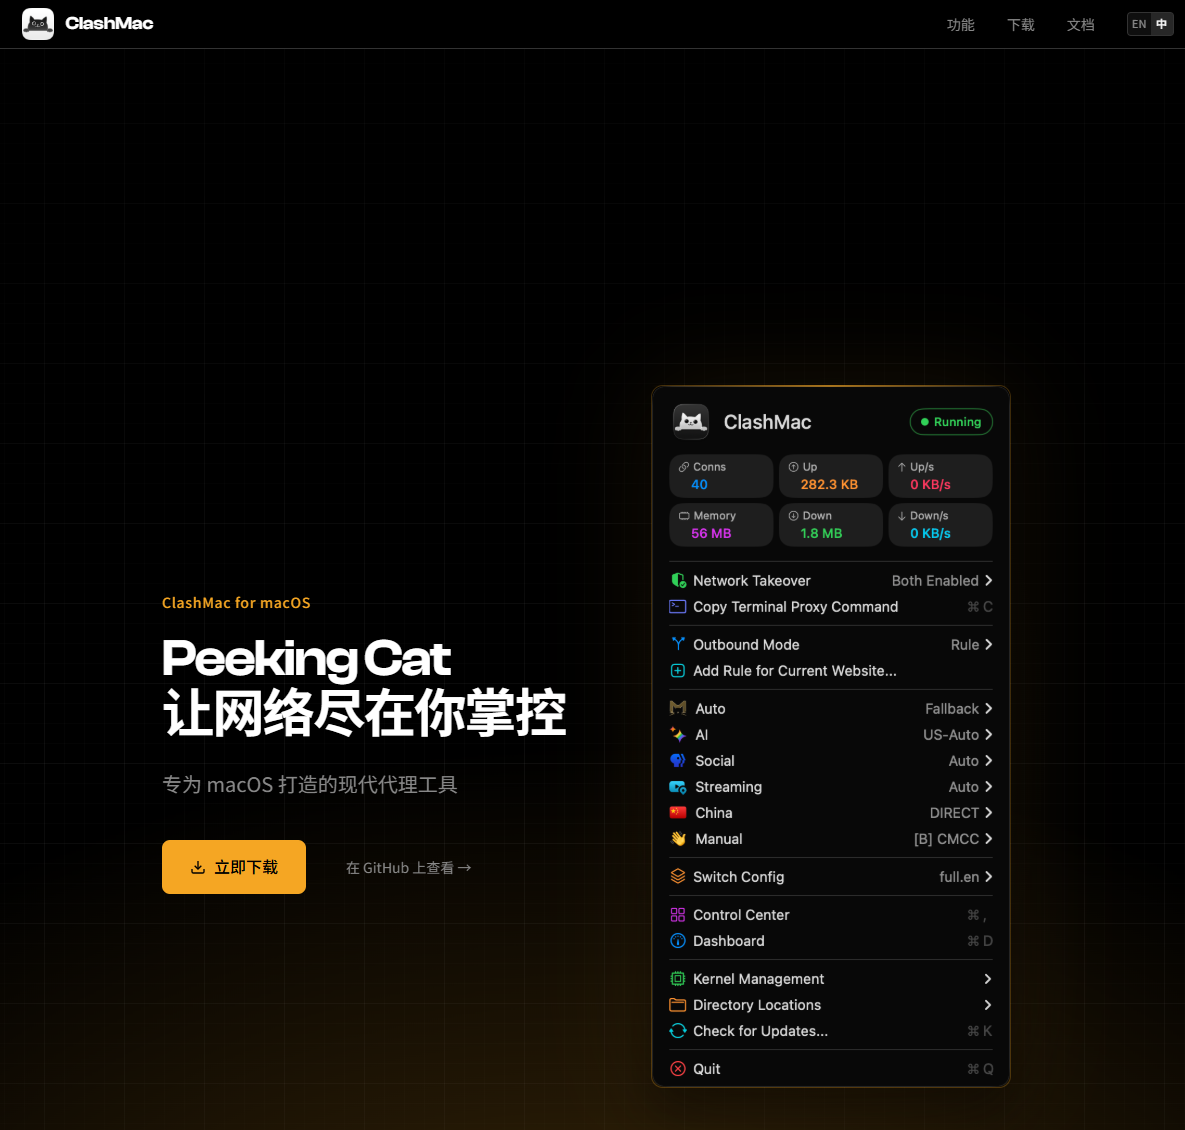
Task: Expand the Outbound Mode Rule chevron
Action: click(988, 645)
